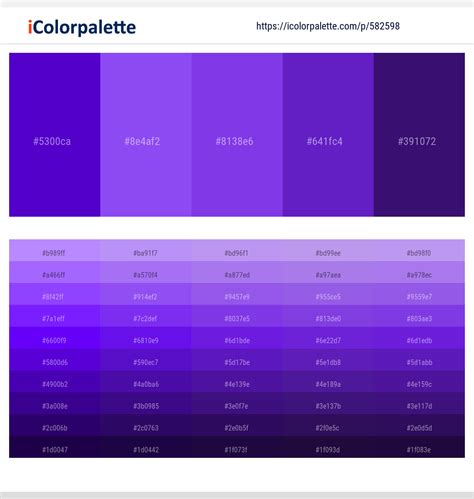Select the #8e4af2 color swatch

pyautogui.click(x=146, y=135)
